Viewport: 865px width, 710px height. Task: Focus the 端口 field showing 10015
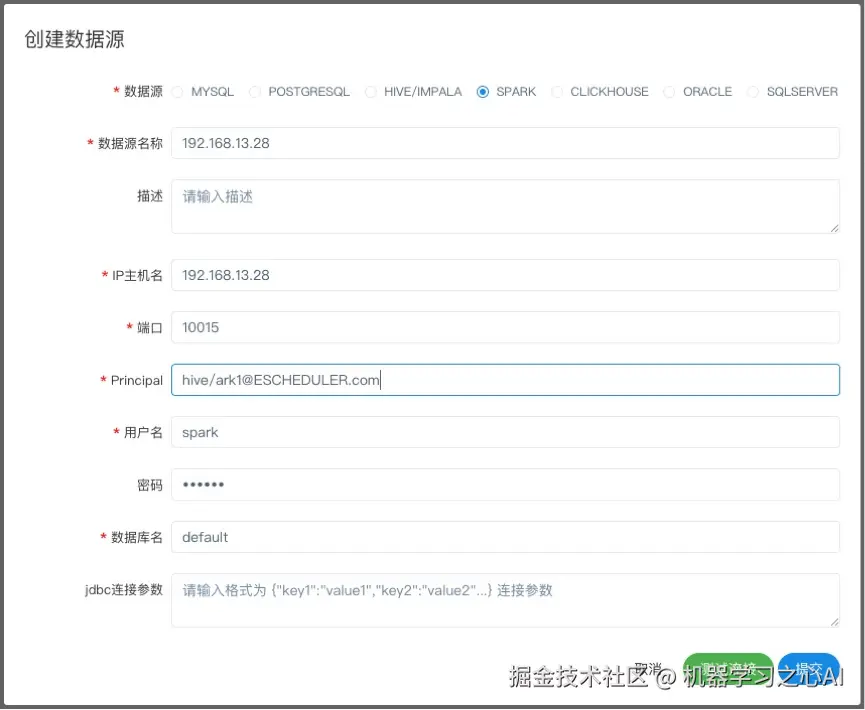[x=505, y=328]
